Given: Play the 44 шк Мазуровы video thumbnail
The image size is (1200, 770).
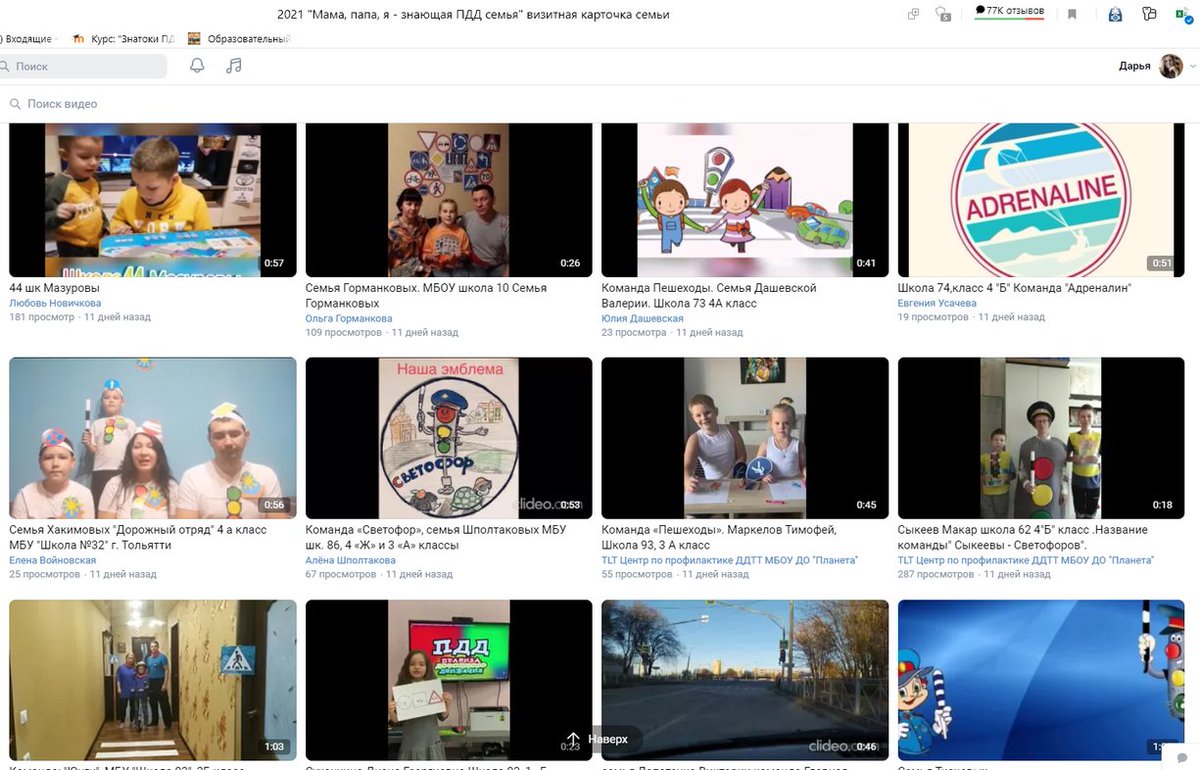Looking at the screenshot, I should (153, 199).
